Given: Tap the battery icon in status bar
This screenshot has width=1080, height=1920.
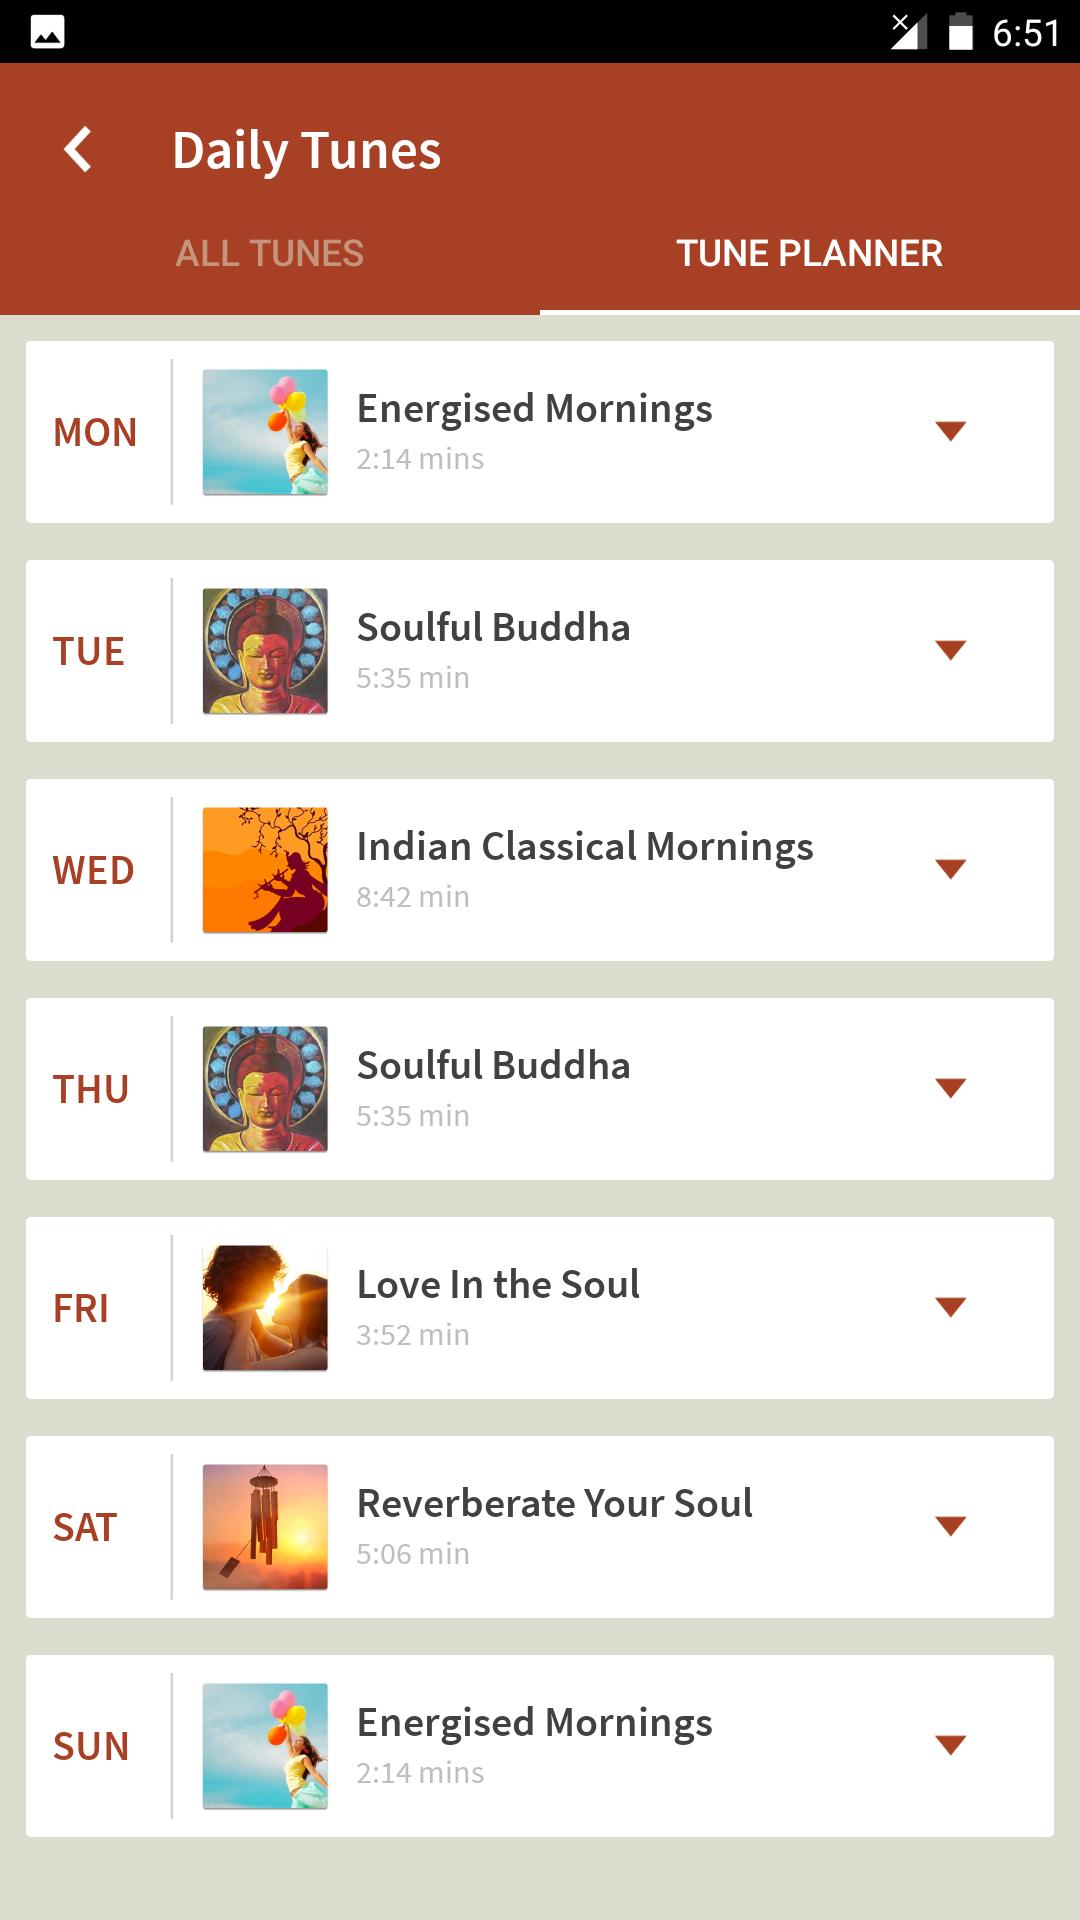Looking at the screenshot, I should click(961, 32).
